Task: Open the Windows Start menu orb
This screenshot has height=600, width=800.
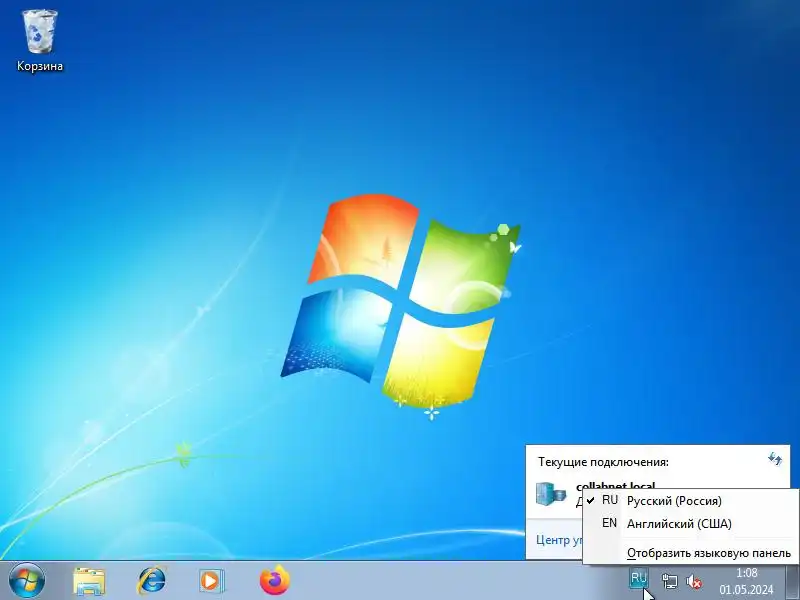Action: click(27, 581)
